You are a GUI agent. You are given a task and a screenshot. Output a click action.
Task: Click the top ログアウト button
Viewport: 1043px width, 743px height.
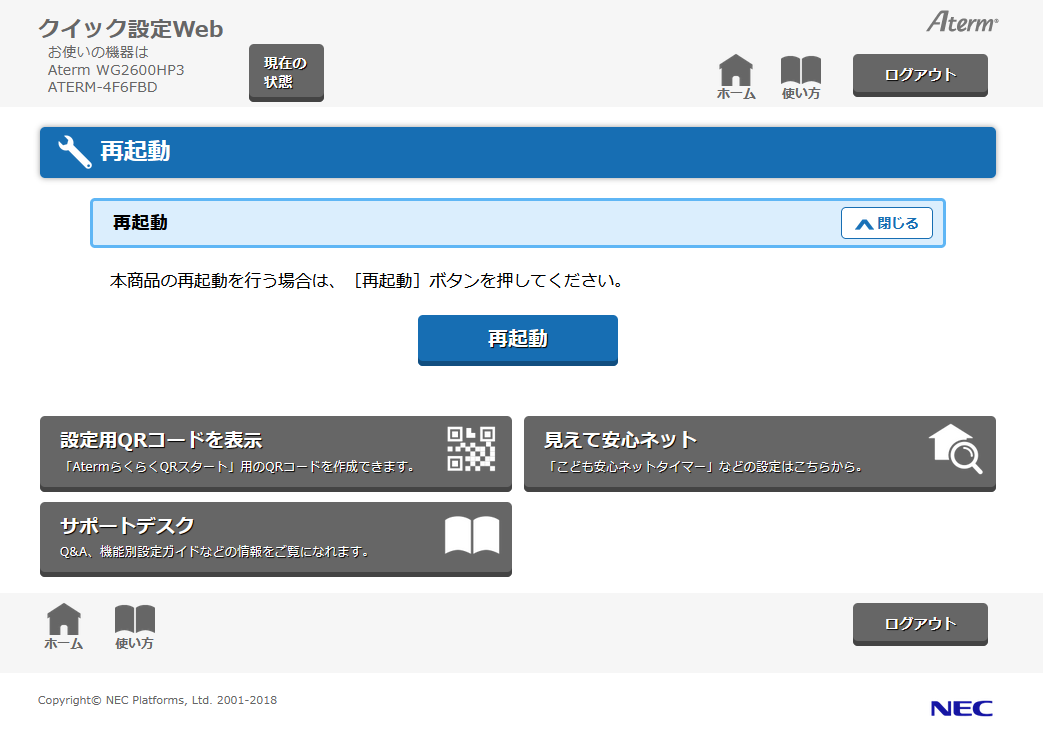click(920, 75)
